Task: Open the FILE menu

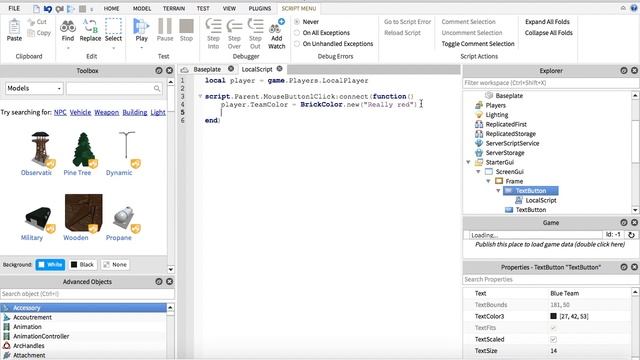Action: click(14, 8)
